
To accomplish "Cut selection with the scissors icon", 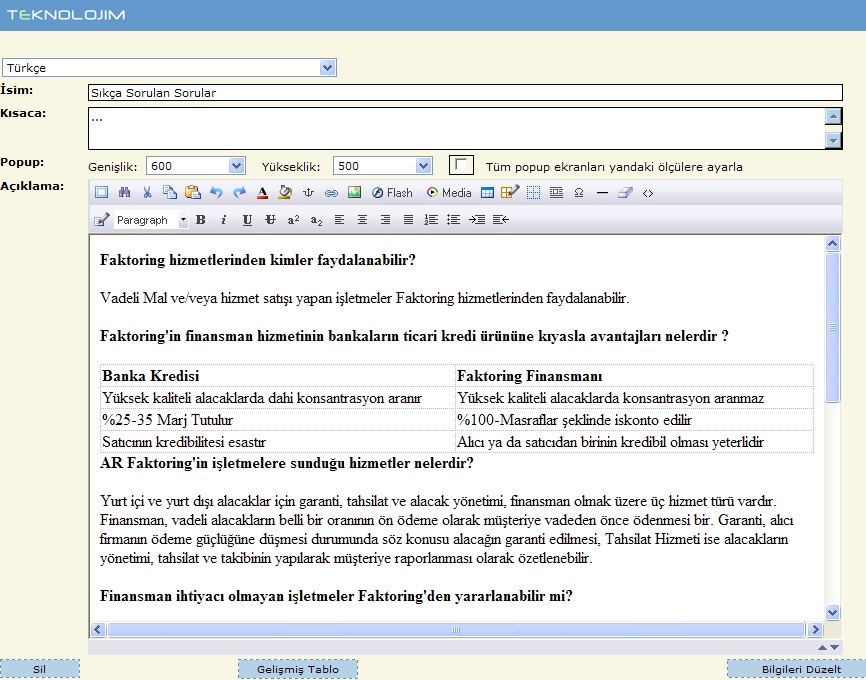I will 147,192.
